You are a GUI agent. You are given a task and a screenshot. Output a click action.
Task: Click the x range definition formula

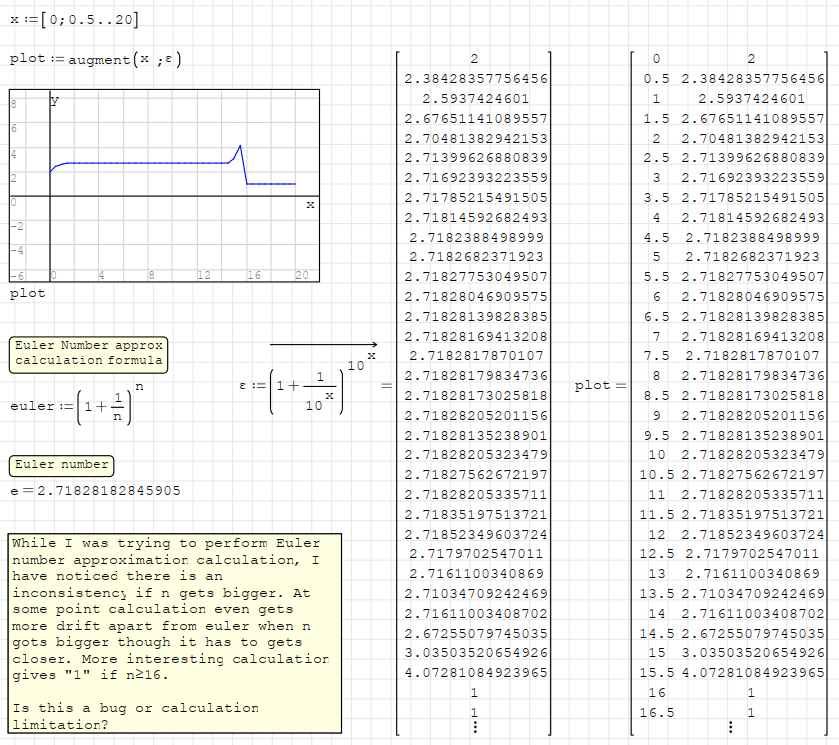[x=74, y=19]
